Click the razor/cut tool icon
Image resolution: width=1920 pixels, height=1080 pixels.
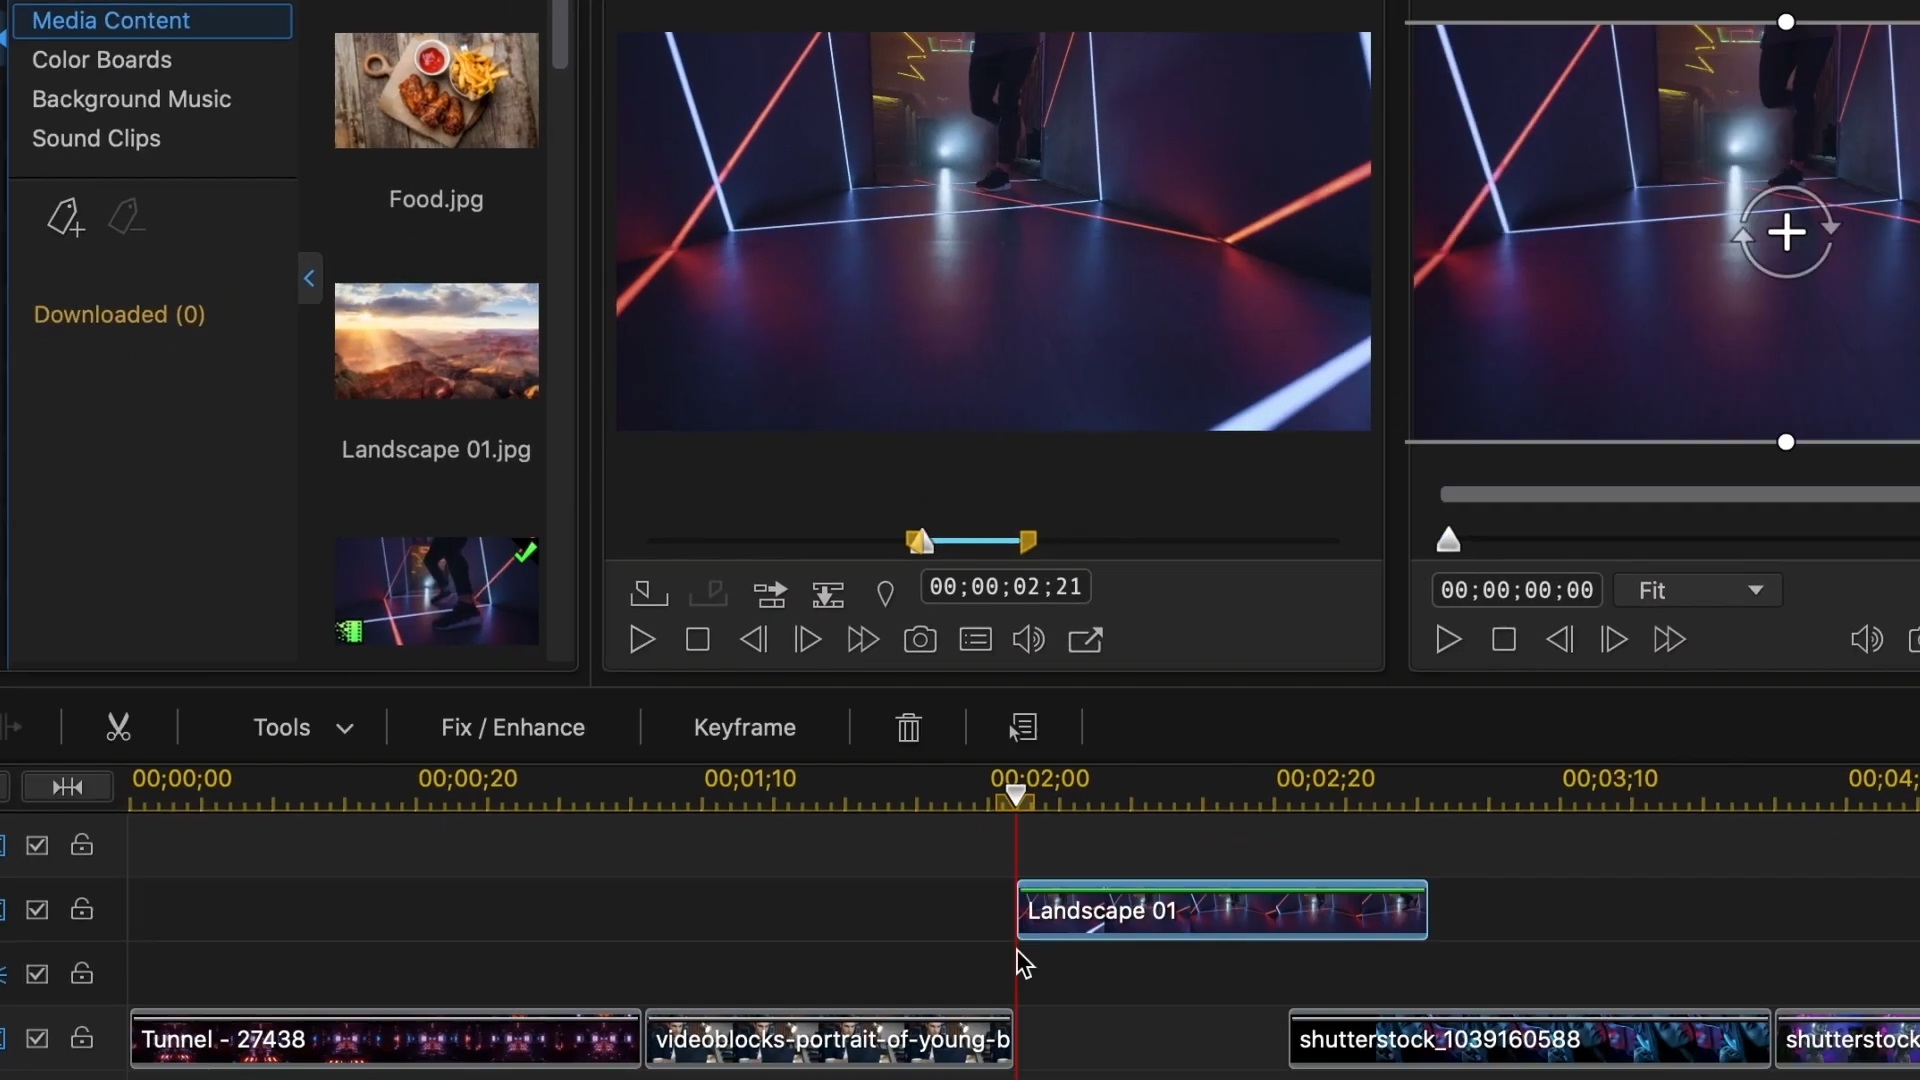[119, 727]
